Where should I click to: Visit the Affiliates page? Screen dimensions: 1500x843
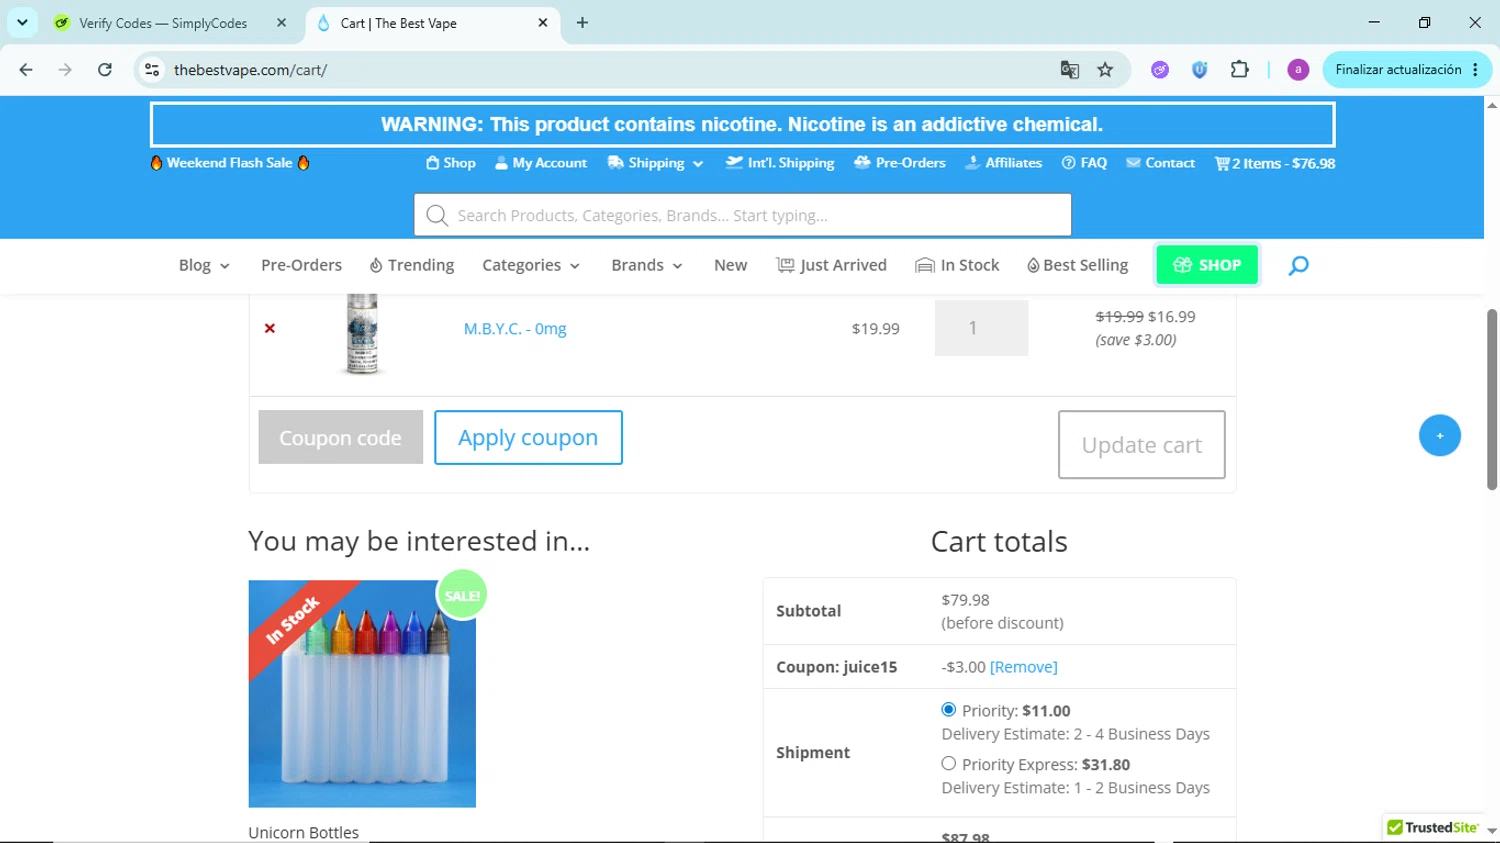1004,163
